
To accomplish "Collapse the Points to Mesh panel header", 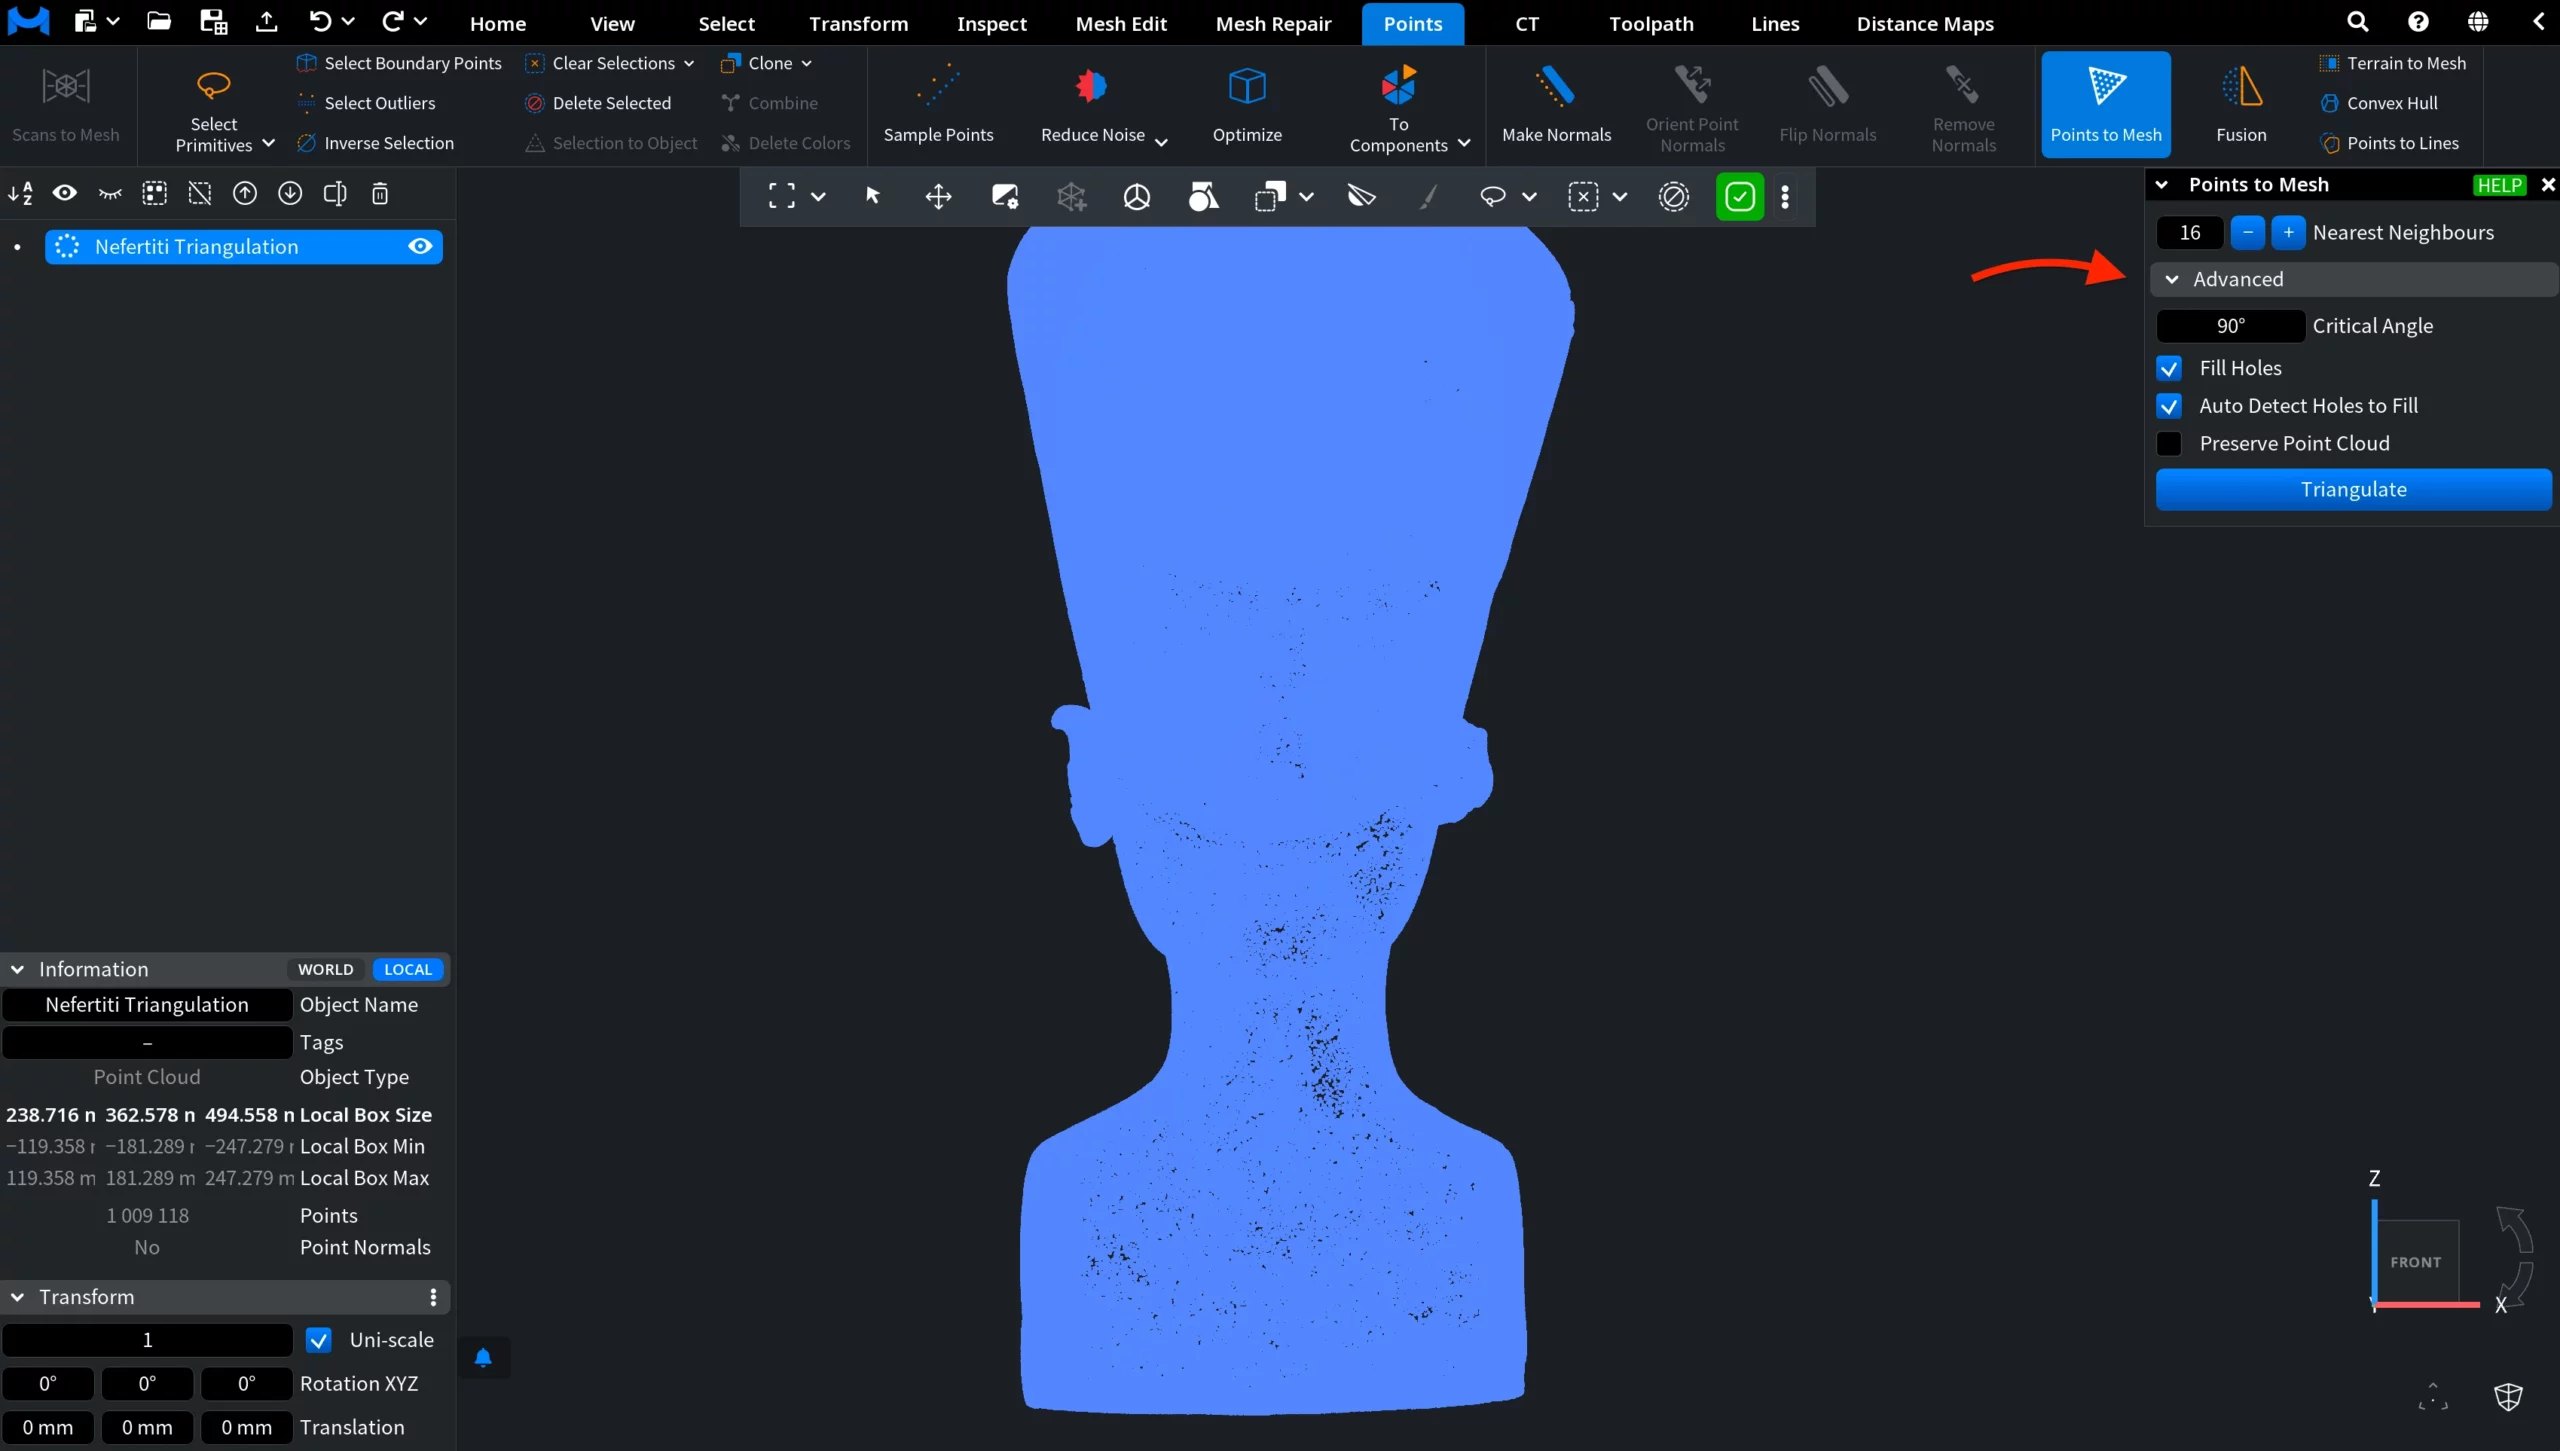I will [2161, 184].
